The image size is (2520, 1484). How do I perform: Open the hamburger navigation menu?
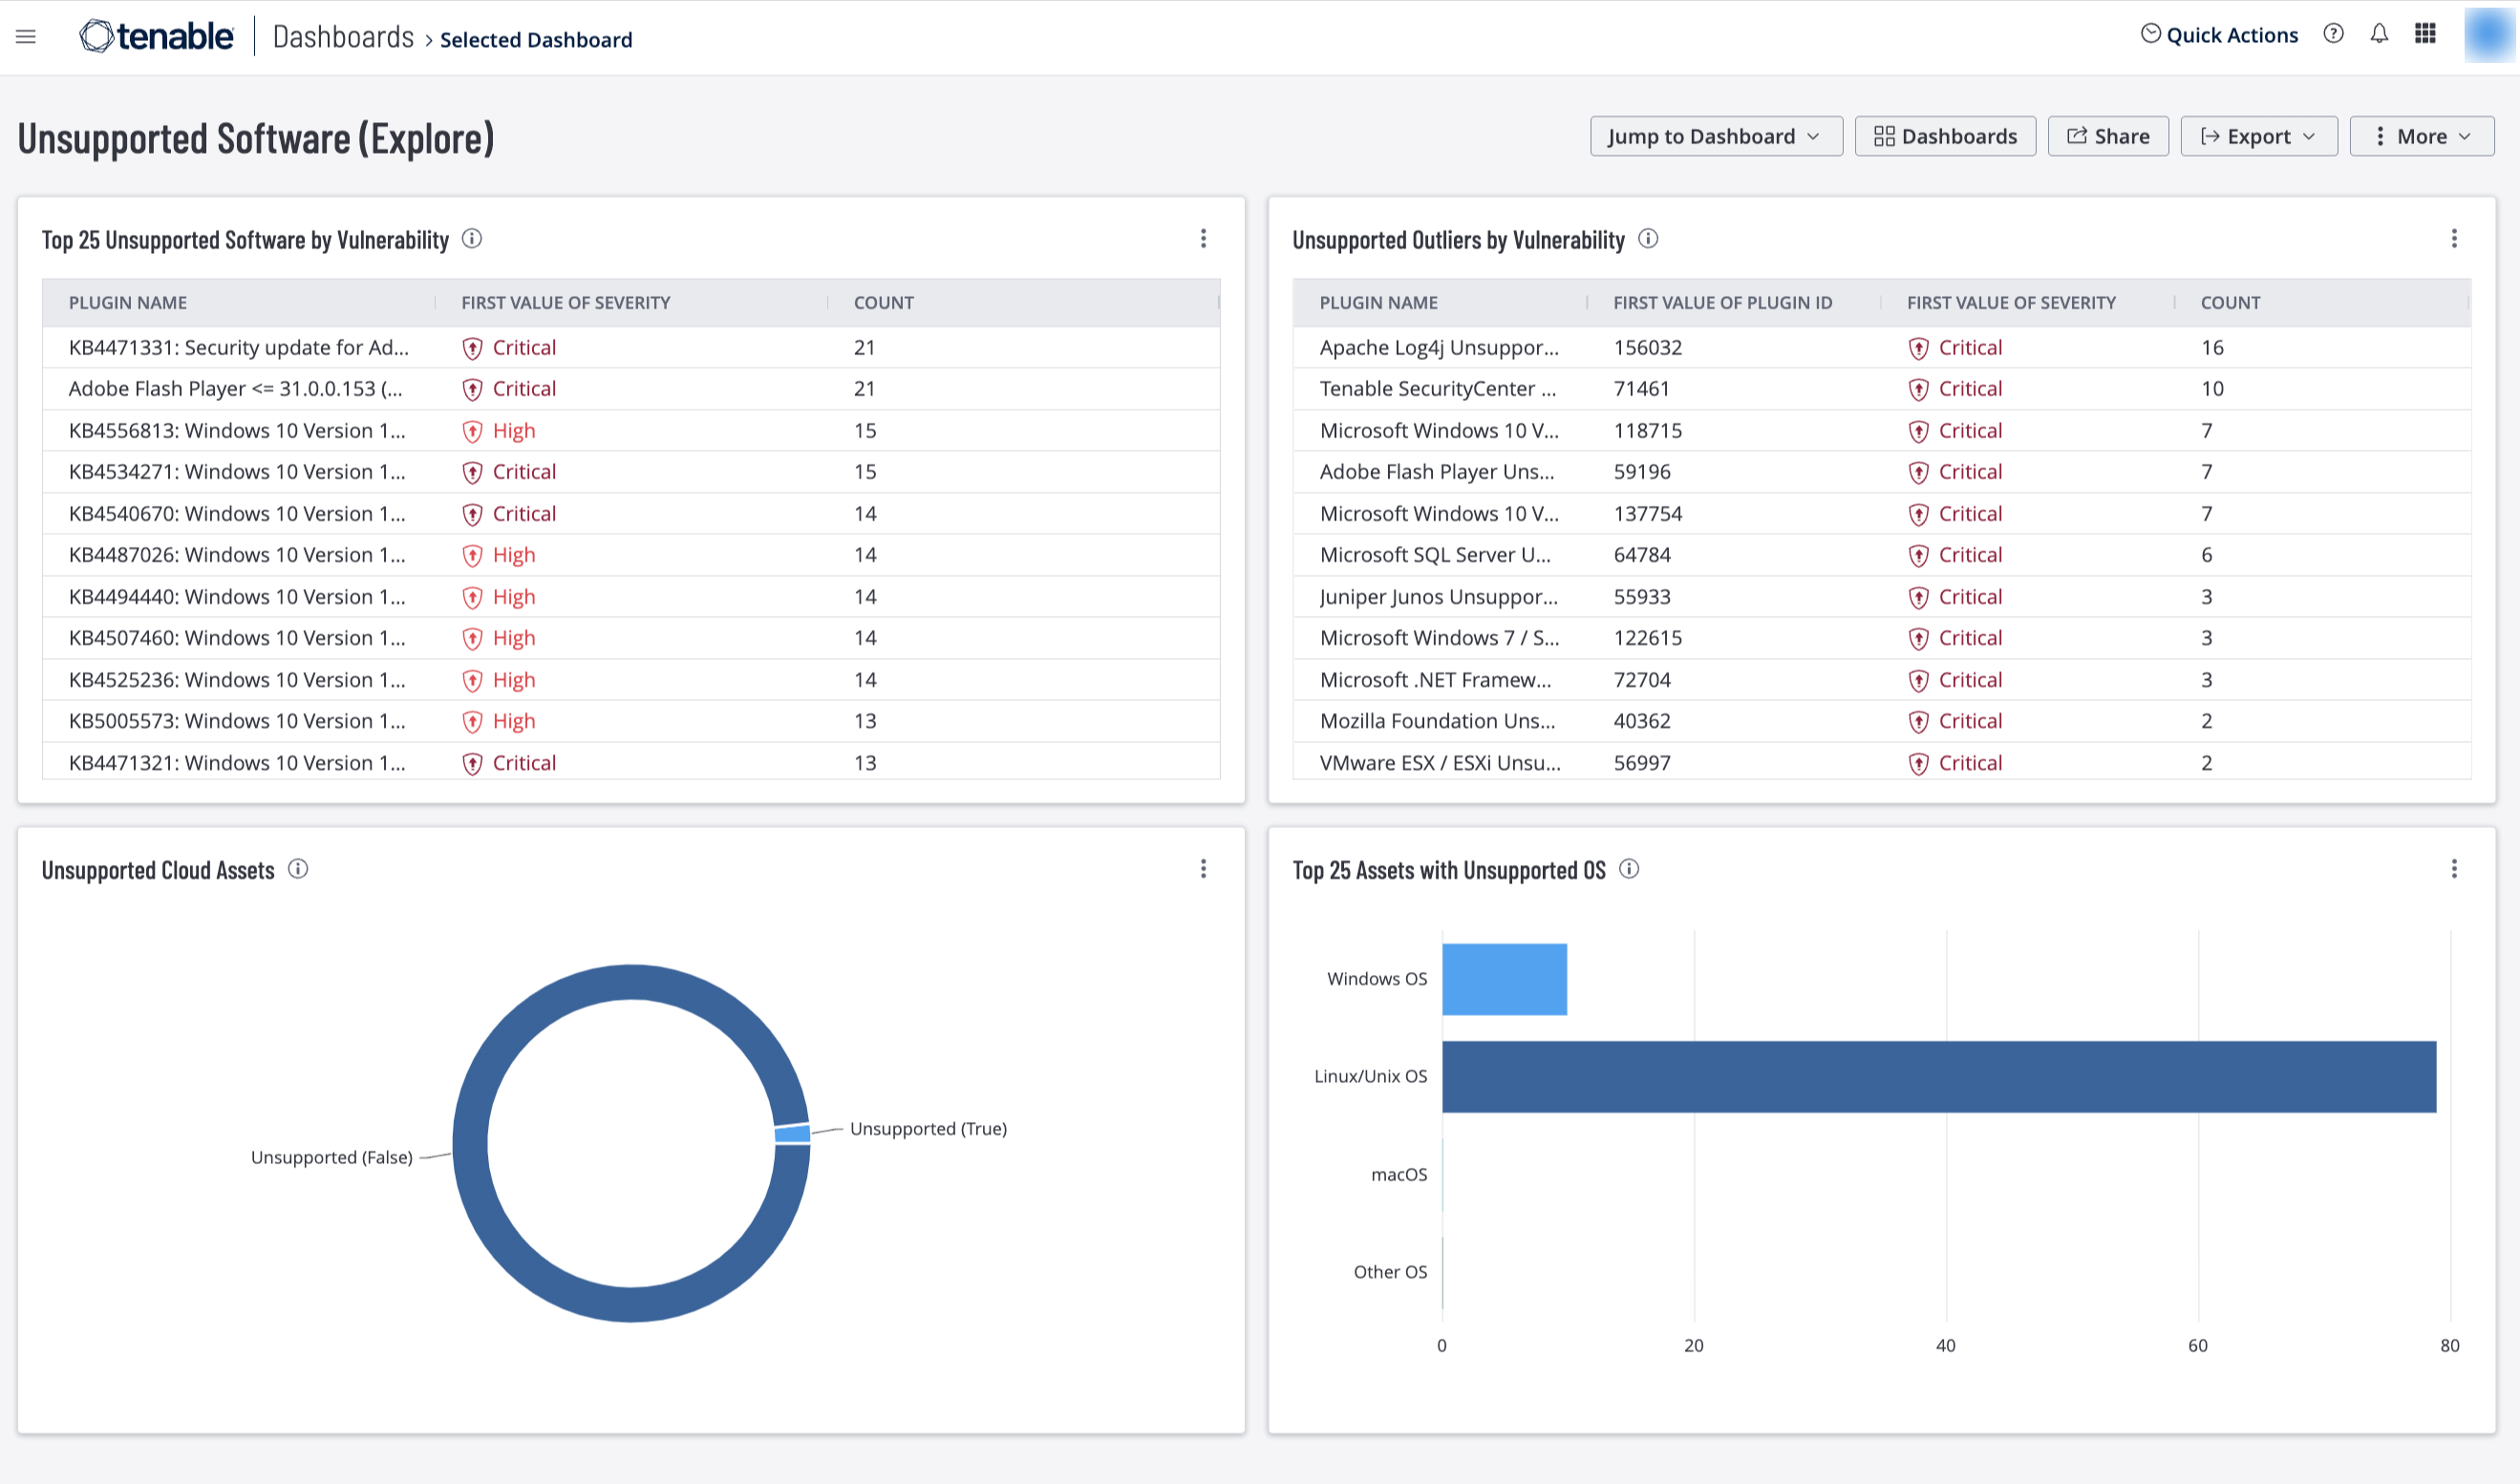point(26,37)
